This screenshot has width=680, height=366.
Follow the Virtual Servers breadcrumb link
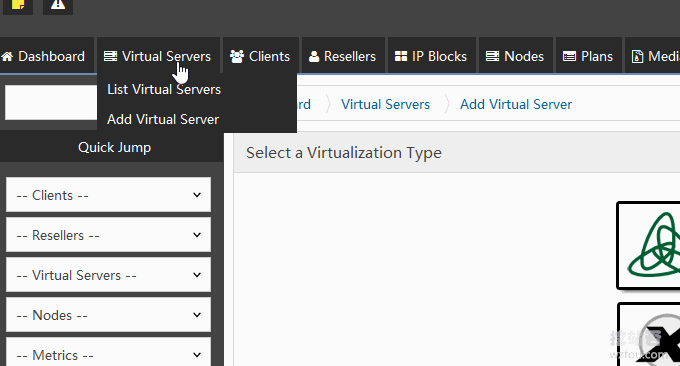[385, 104]
